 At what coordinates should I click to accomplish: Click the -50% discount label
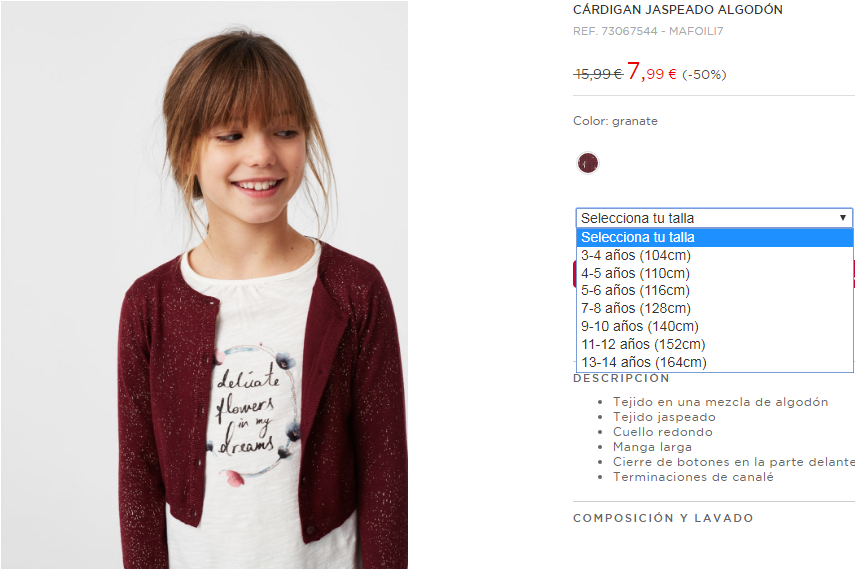click(x=704, y=74)
